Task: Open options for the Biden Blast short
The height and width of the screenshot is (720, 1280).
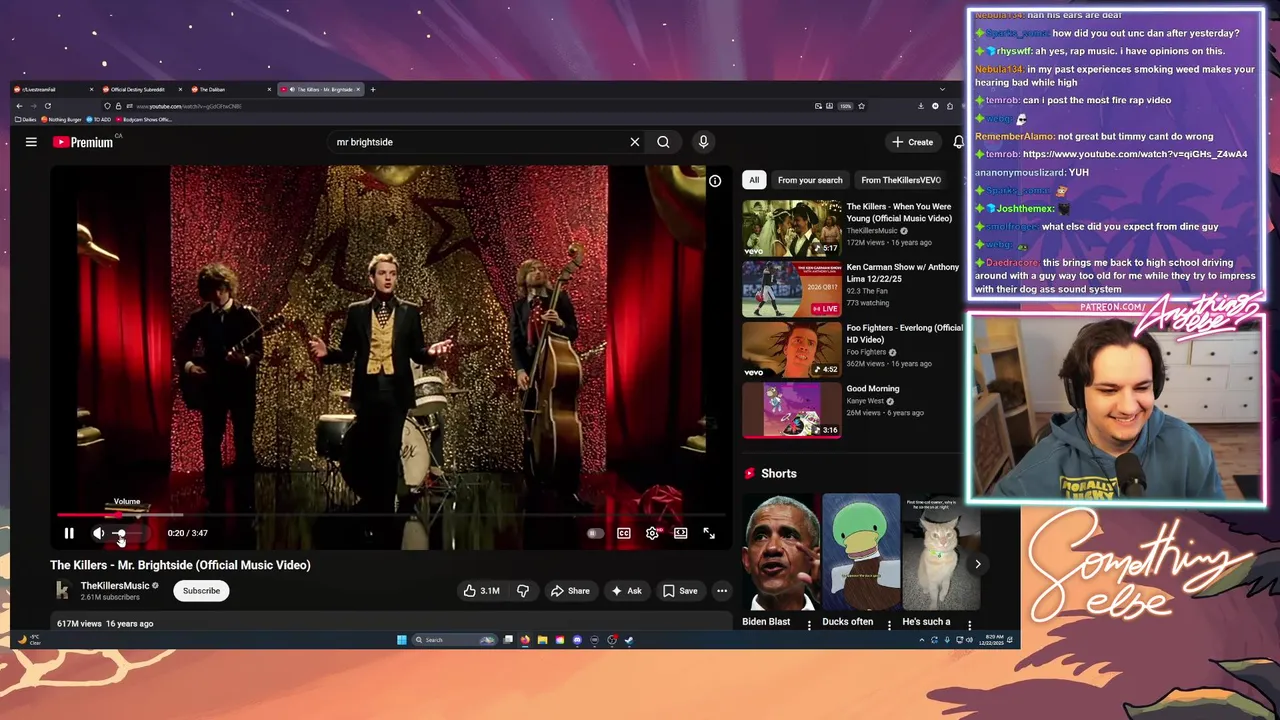Action: [x=809, y=625]
